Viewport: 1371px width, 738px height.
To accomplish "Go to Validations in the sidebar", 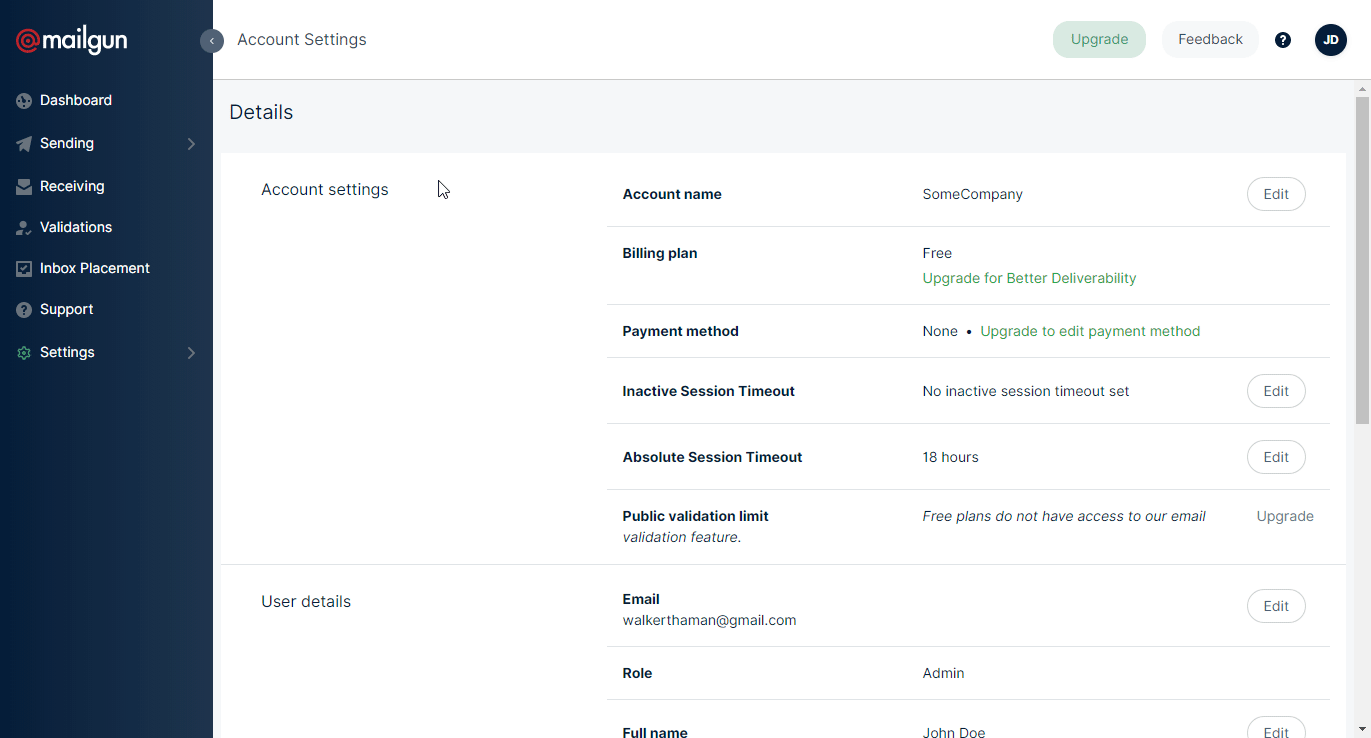I will tap(76, 227).
